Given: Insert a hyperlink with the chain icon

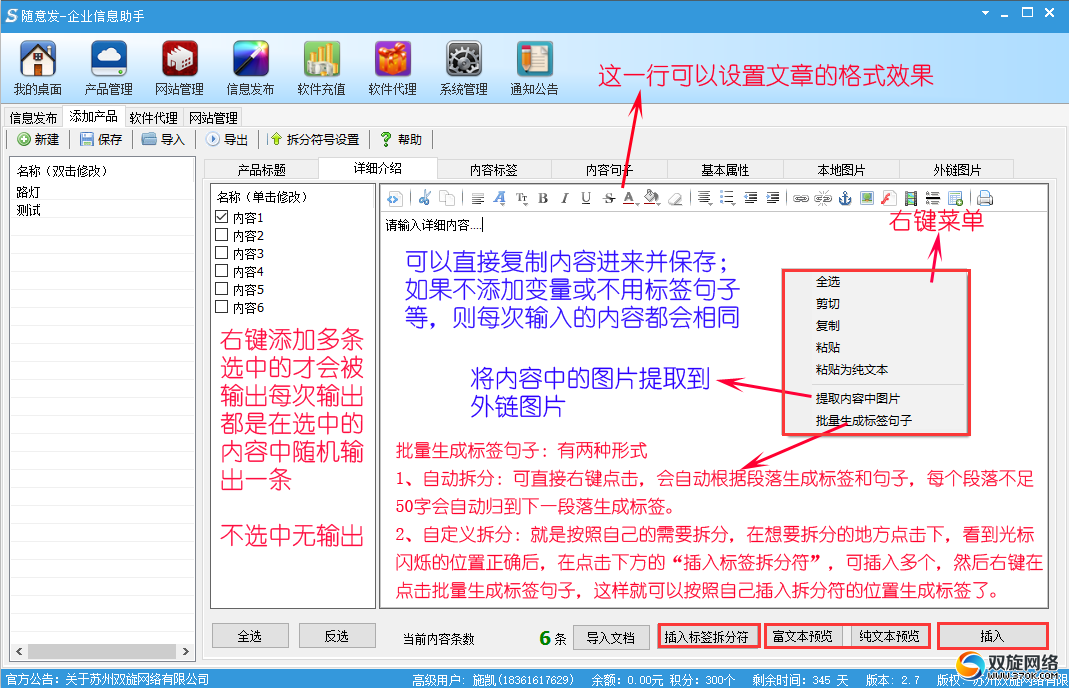Looking at the screenshot, I should 801,198.
